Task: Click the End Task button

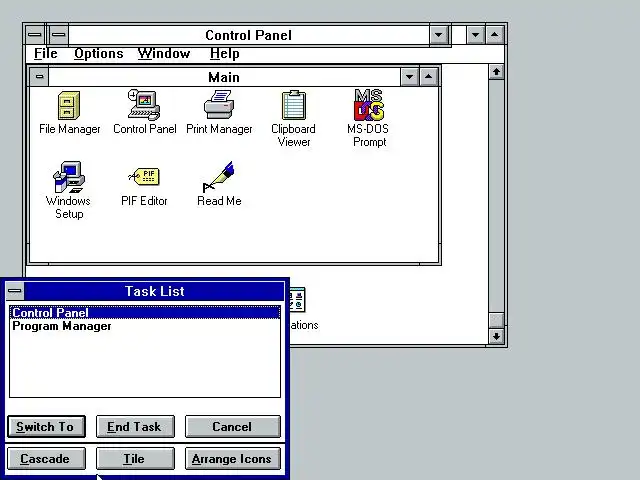Action: [x=135, y=427]
